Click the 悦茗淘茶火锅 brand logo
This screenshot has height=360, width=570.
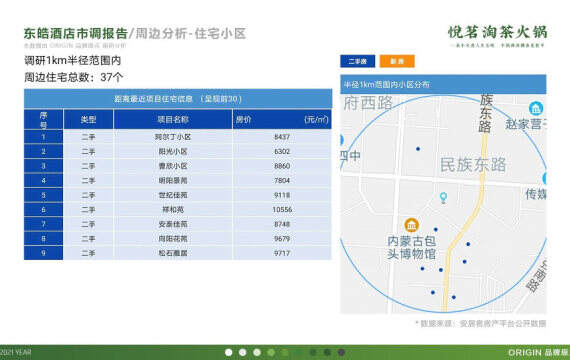coord(497,36)
